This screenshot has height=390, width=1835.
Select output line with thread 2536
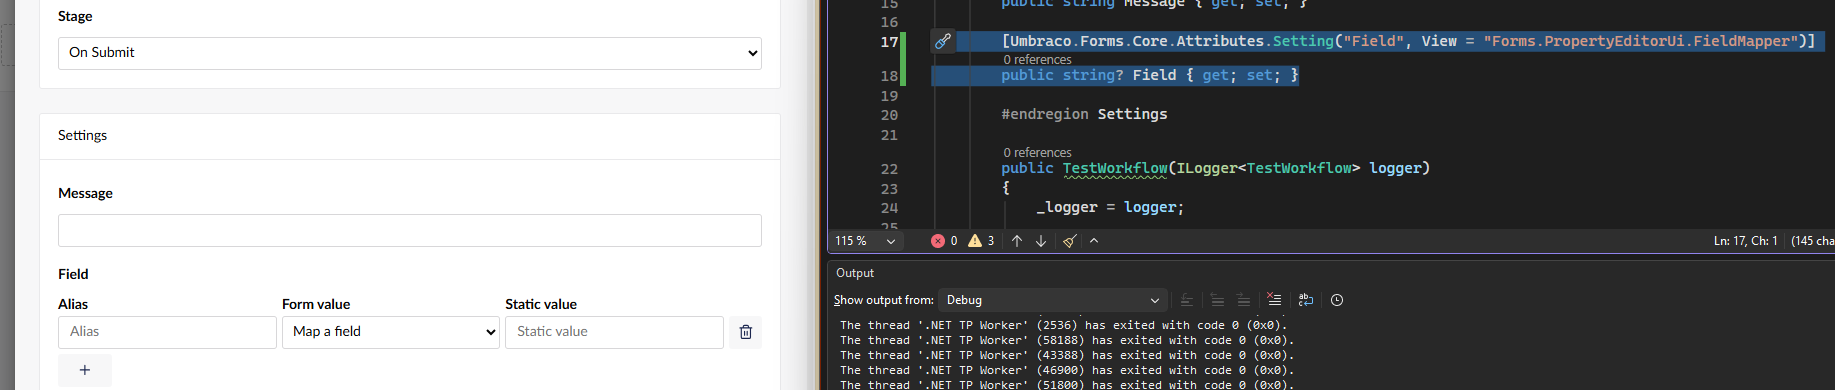click(x=1064, y=325)
